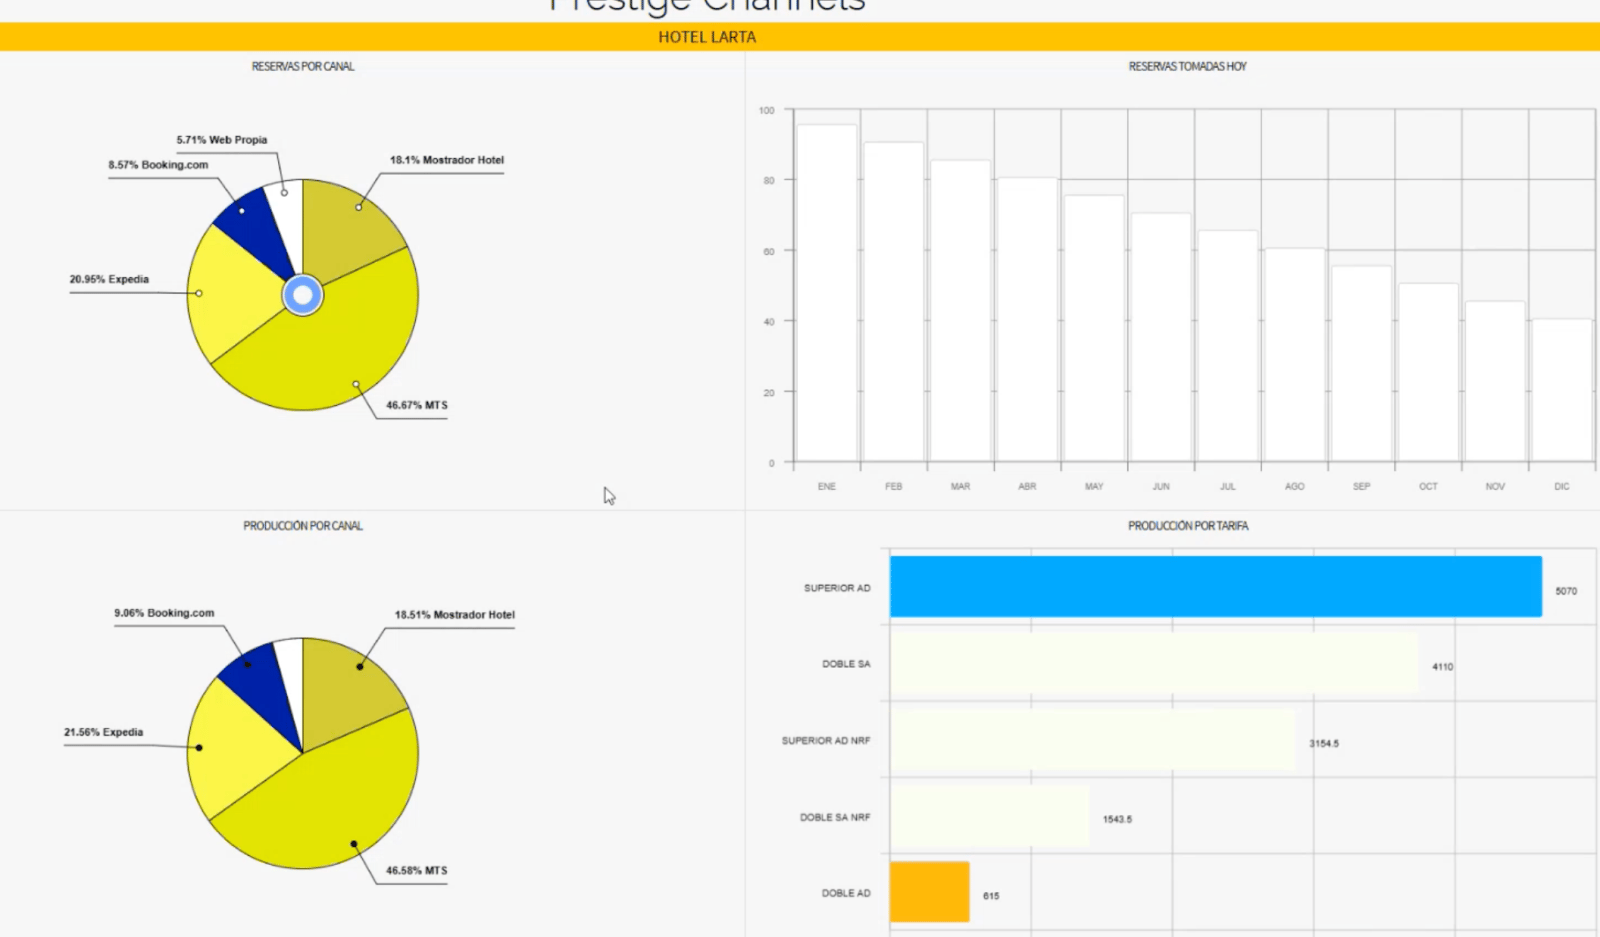Click the '18.51% Mostrador Hotel' label

click(455, 615)
